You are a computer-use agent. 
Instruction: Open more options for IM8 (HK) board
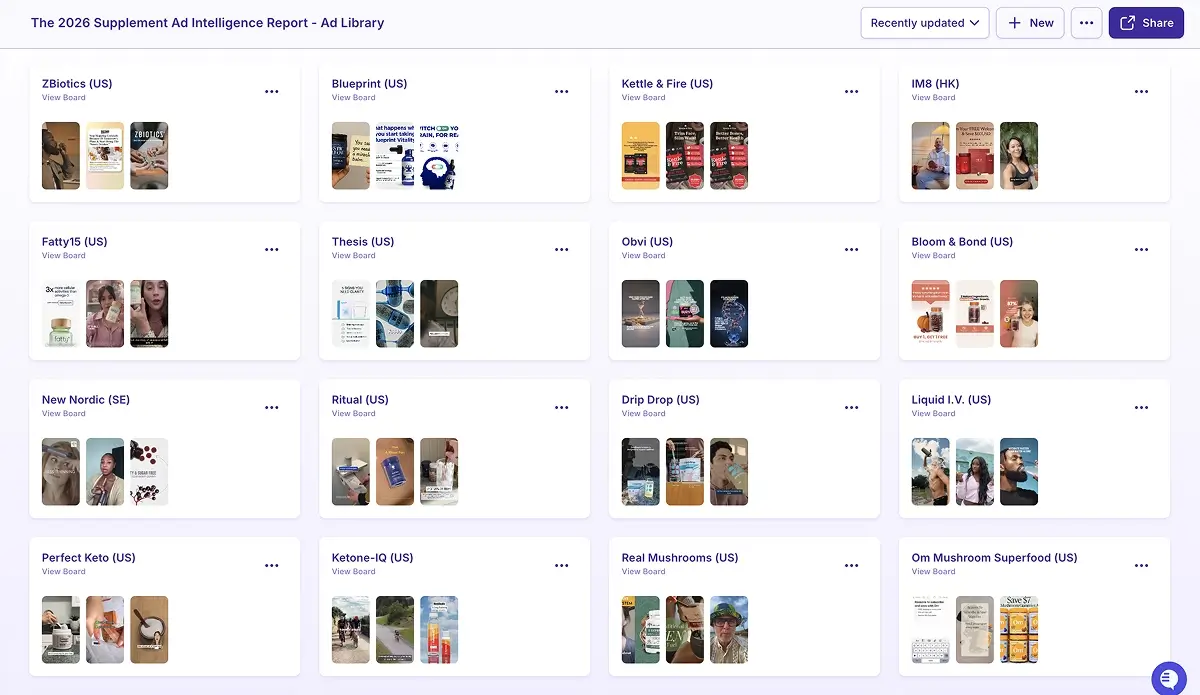[x=1142, y=91]
